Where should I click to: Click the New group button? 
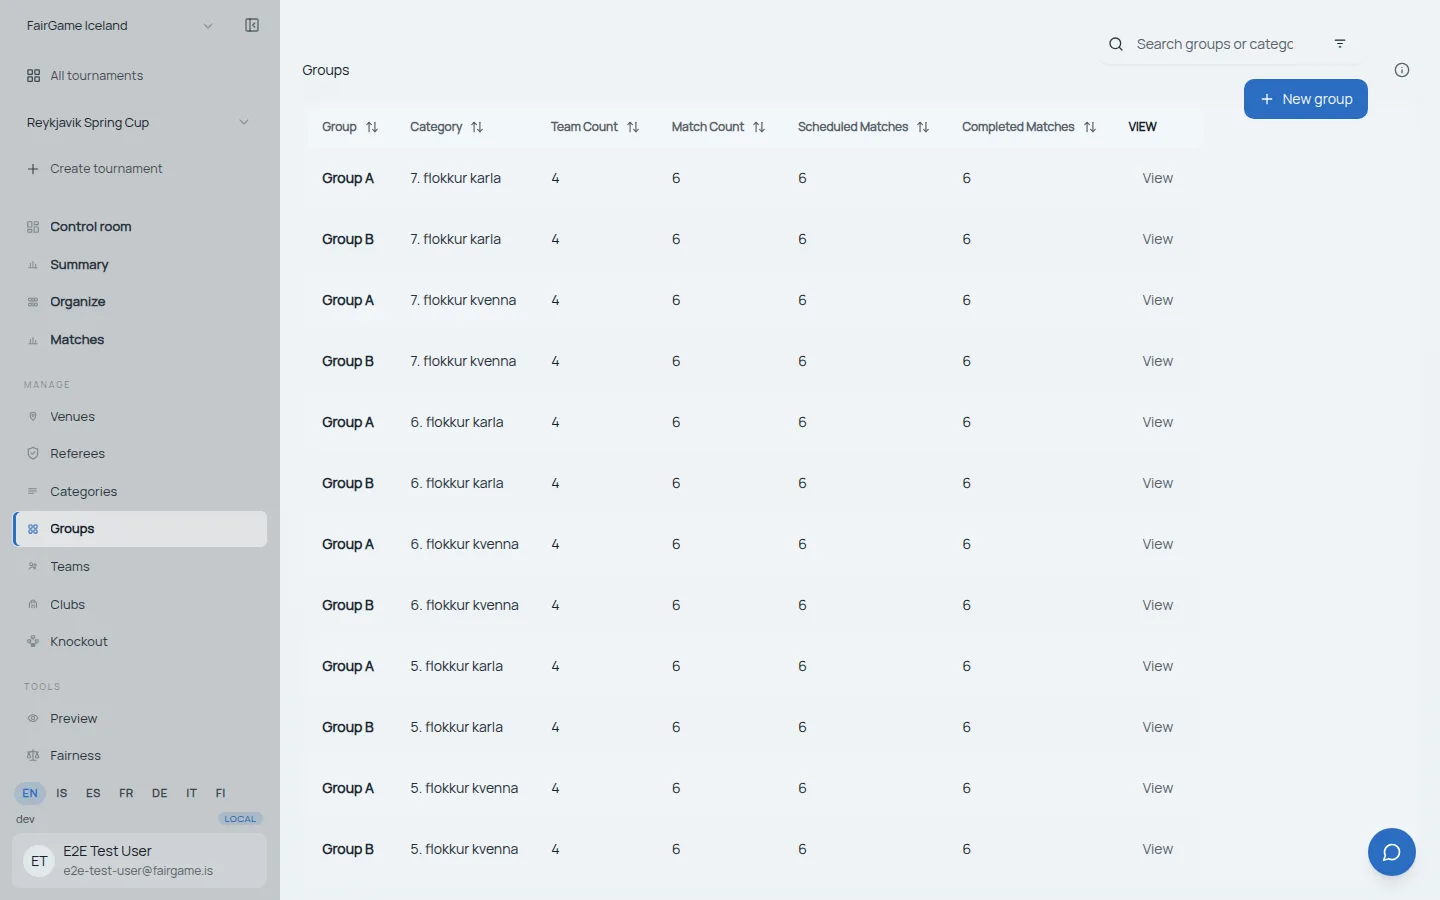point(1305,99)
